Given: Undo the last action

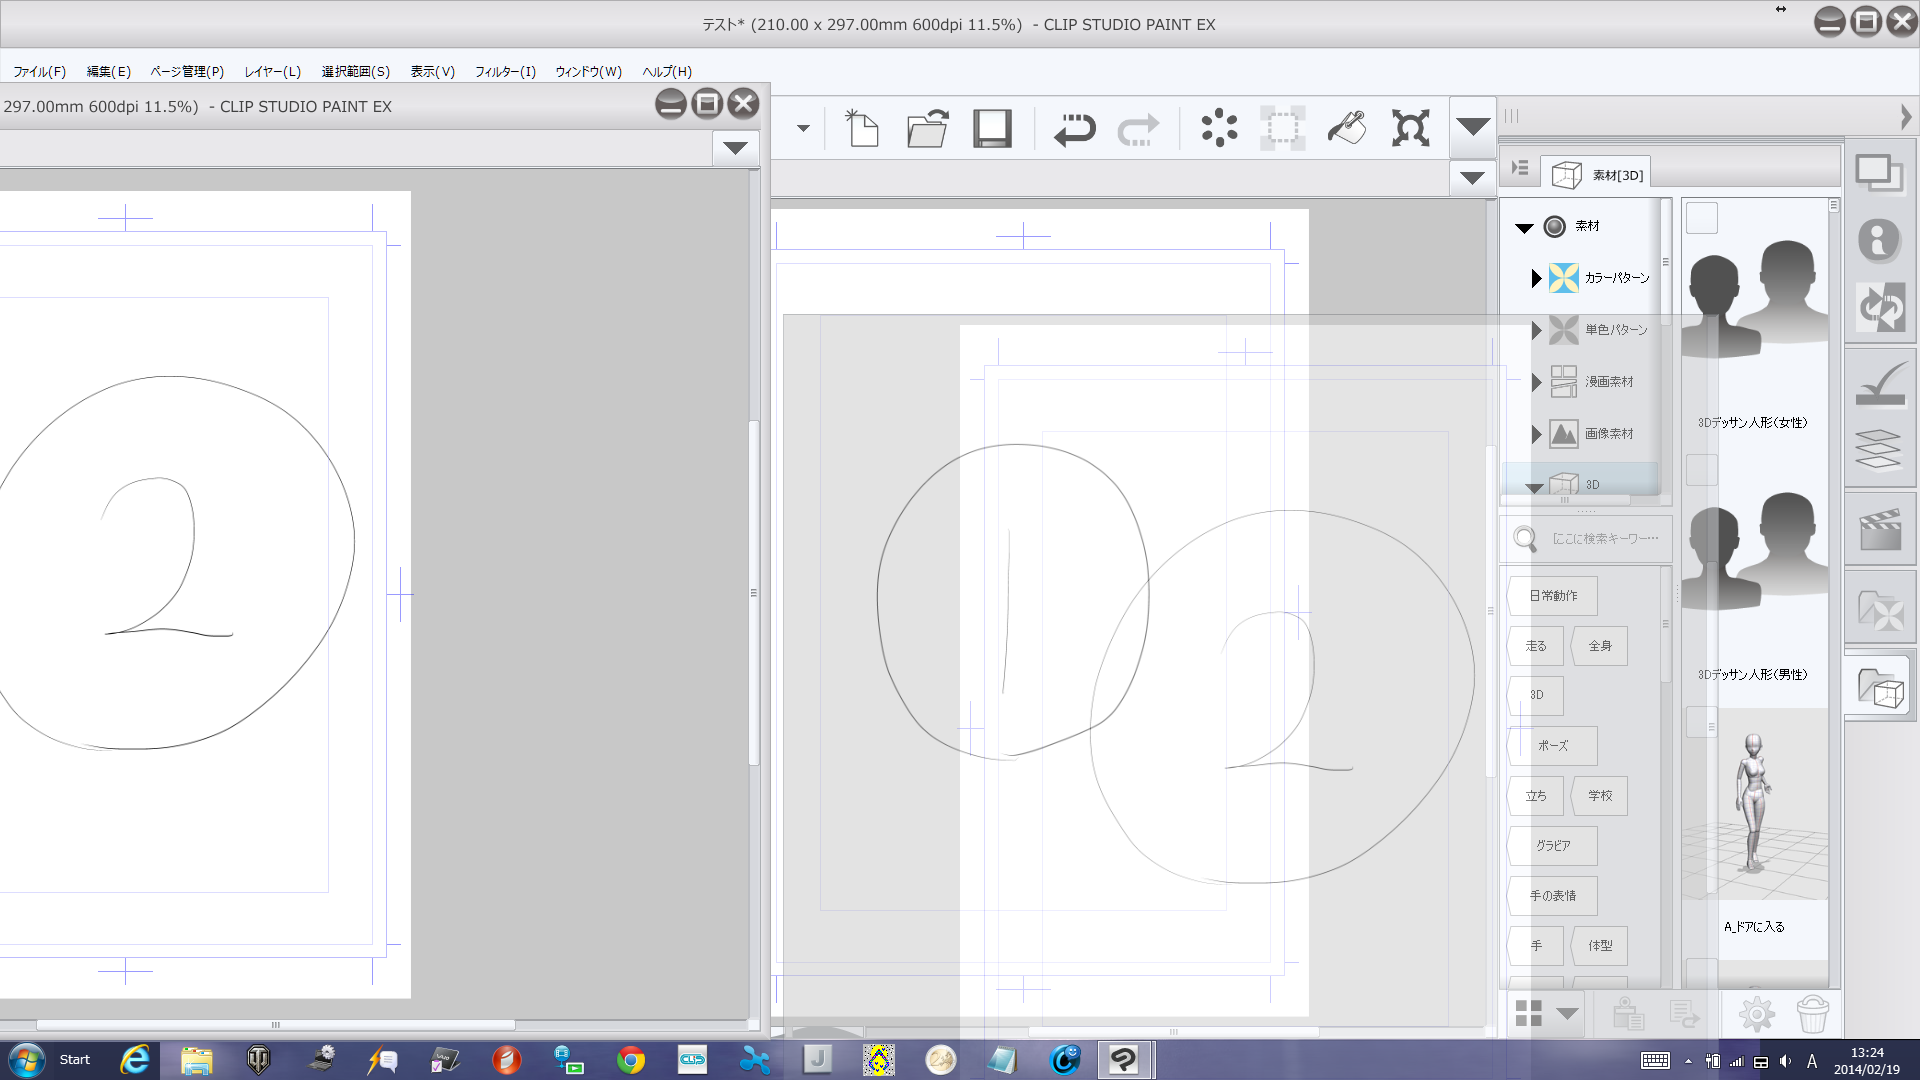Looking at the screenshot, I should click(x=1074, y=129).
